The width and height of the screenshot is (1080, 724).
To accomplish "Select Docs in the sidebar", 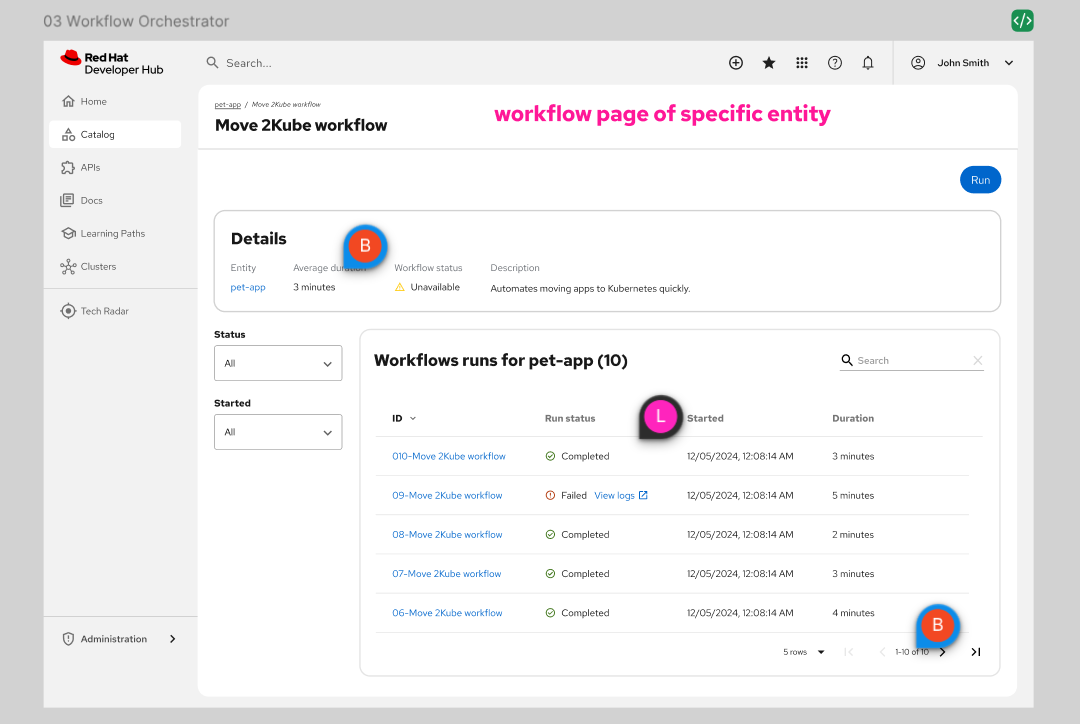I will coord(115,200).
